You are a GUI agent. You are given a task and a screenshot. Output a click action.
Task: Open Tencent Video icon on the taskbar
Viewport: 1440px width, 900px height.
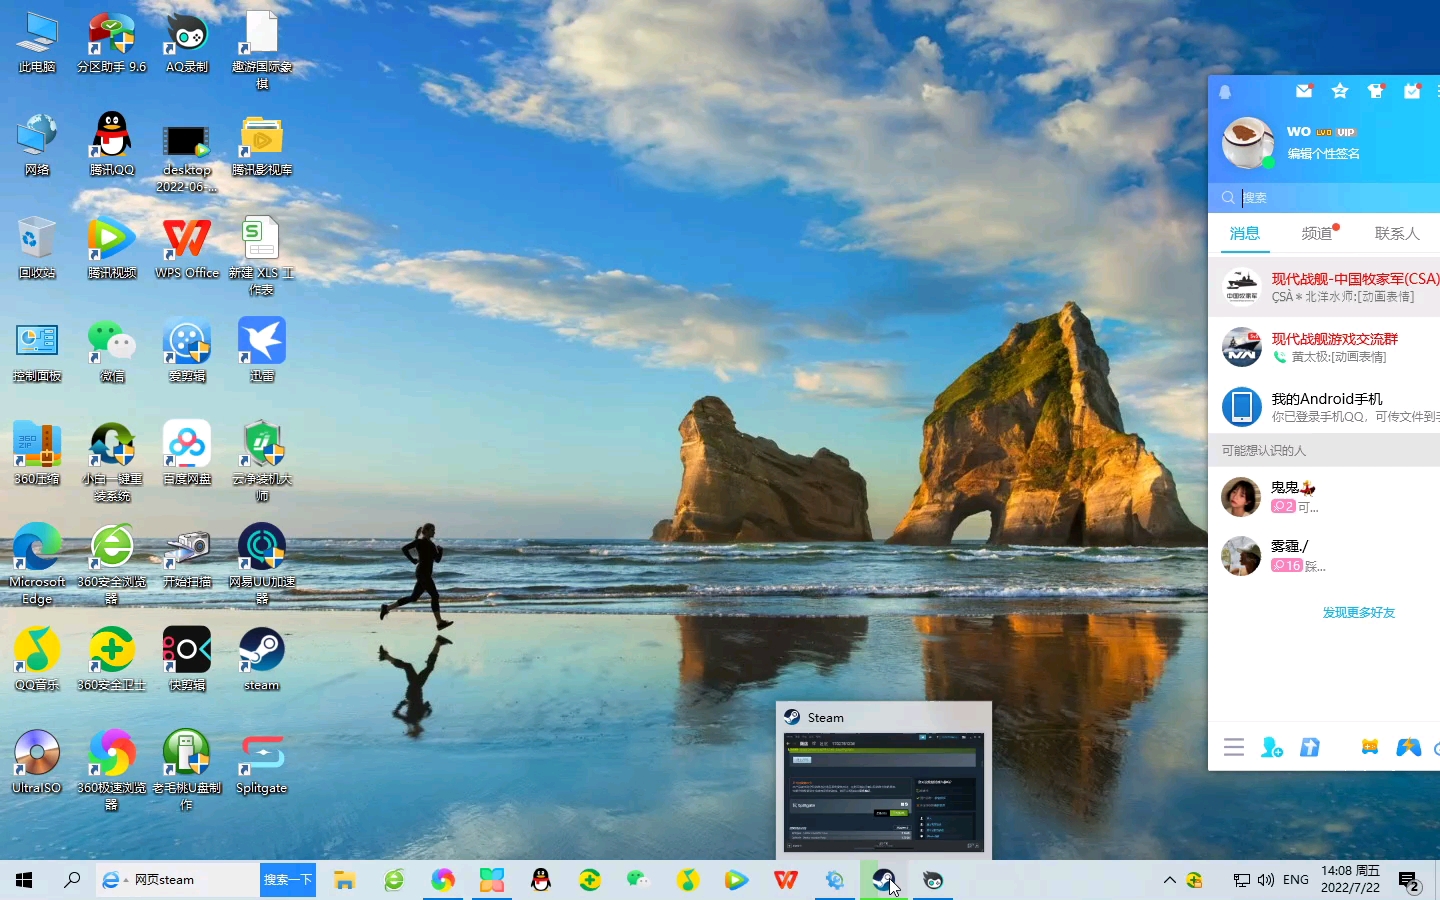737,880
